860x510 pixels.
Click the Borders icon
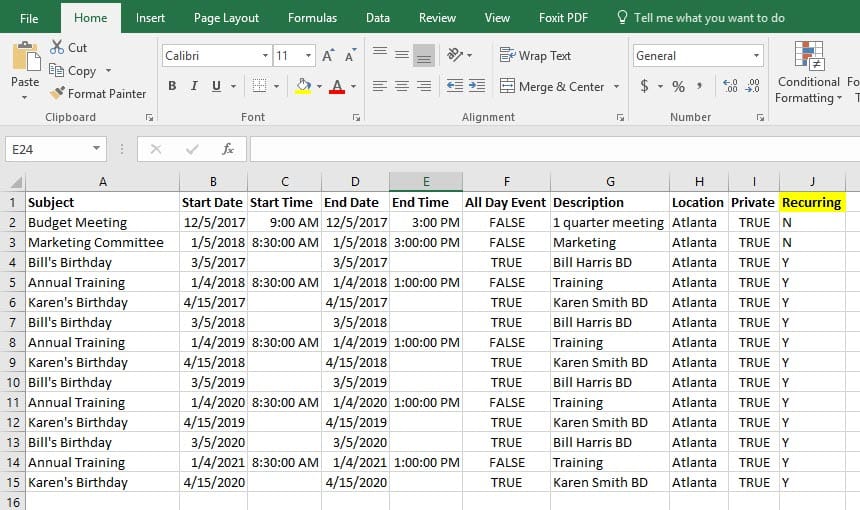click(x=259, y=87)
